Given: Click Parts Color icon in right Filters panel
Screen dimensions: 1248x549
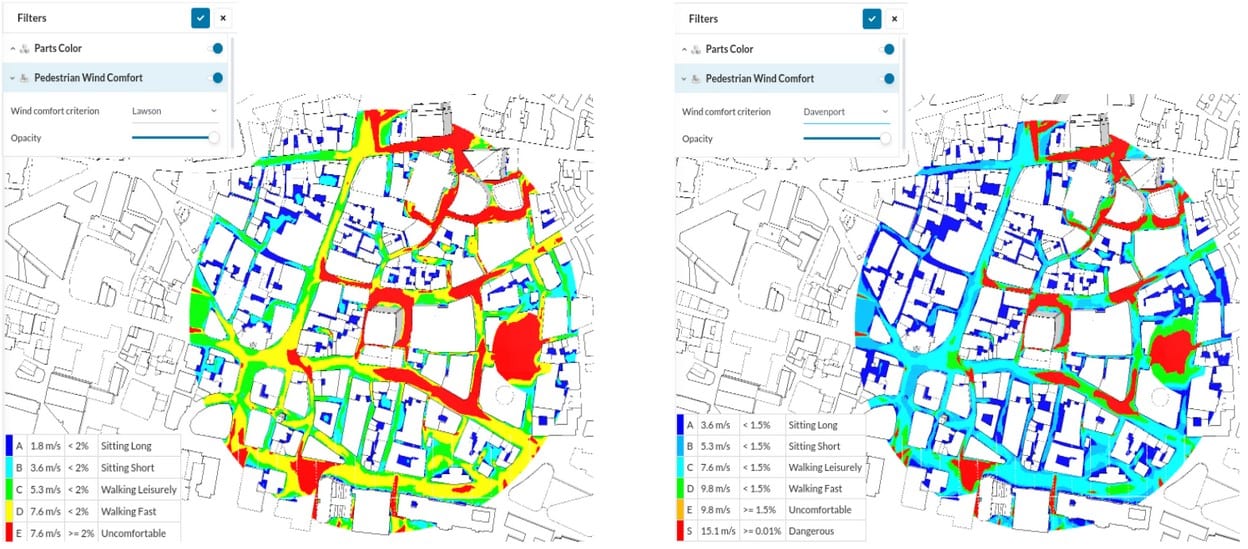Looking at the screenshot, I should pyautogui.click(x=697, y=49).
